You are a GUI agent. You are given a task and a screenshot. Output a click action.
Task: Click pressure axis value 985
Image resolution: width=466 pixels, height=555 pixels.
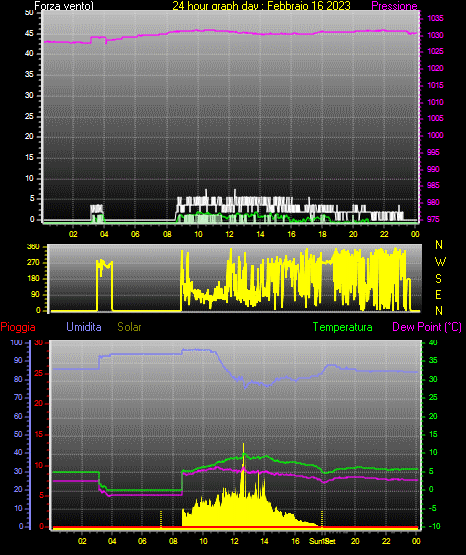(x=433, y=185)
